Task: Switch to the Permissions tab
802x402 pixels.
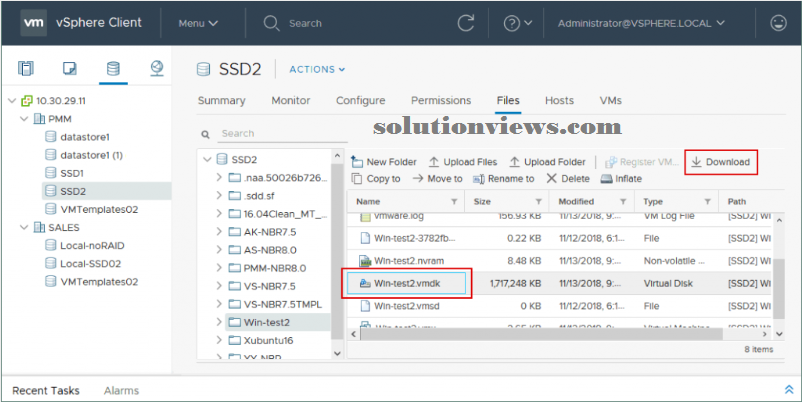Action: tap(441, 101)
